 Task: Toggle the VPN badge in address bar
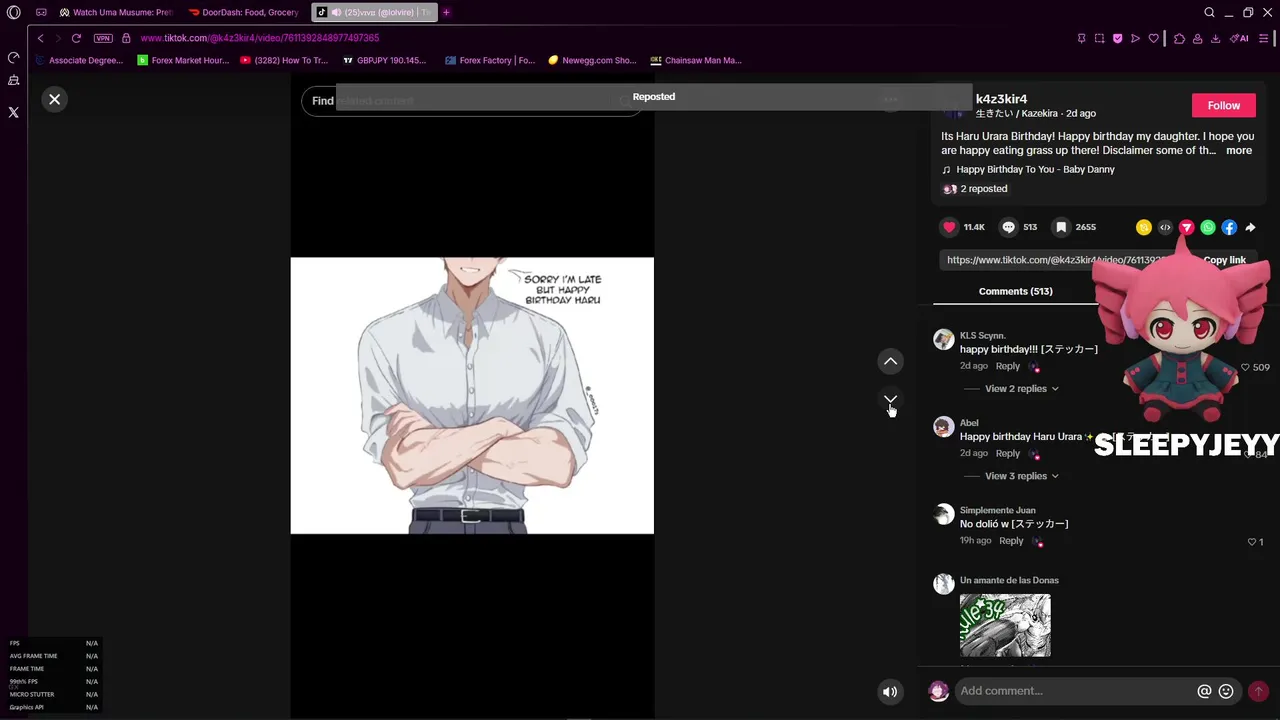click(x=103, y=38)
